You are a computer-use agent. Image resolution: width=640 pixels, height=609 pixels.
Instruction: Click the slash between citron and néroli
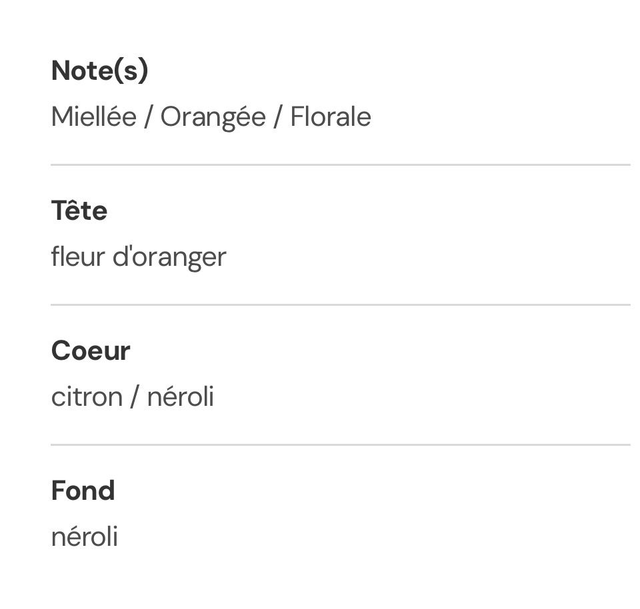point(133,397)
